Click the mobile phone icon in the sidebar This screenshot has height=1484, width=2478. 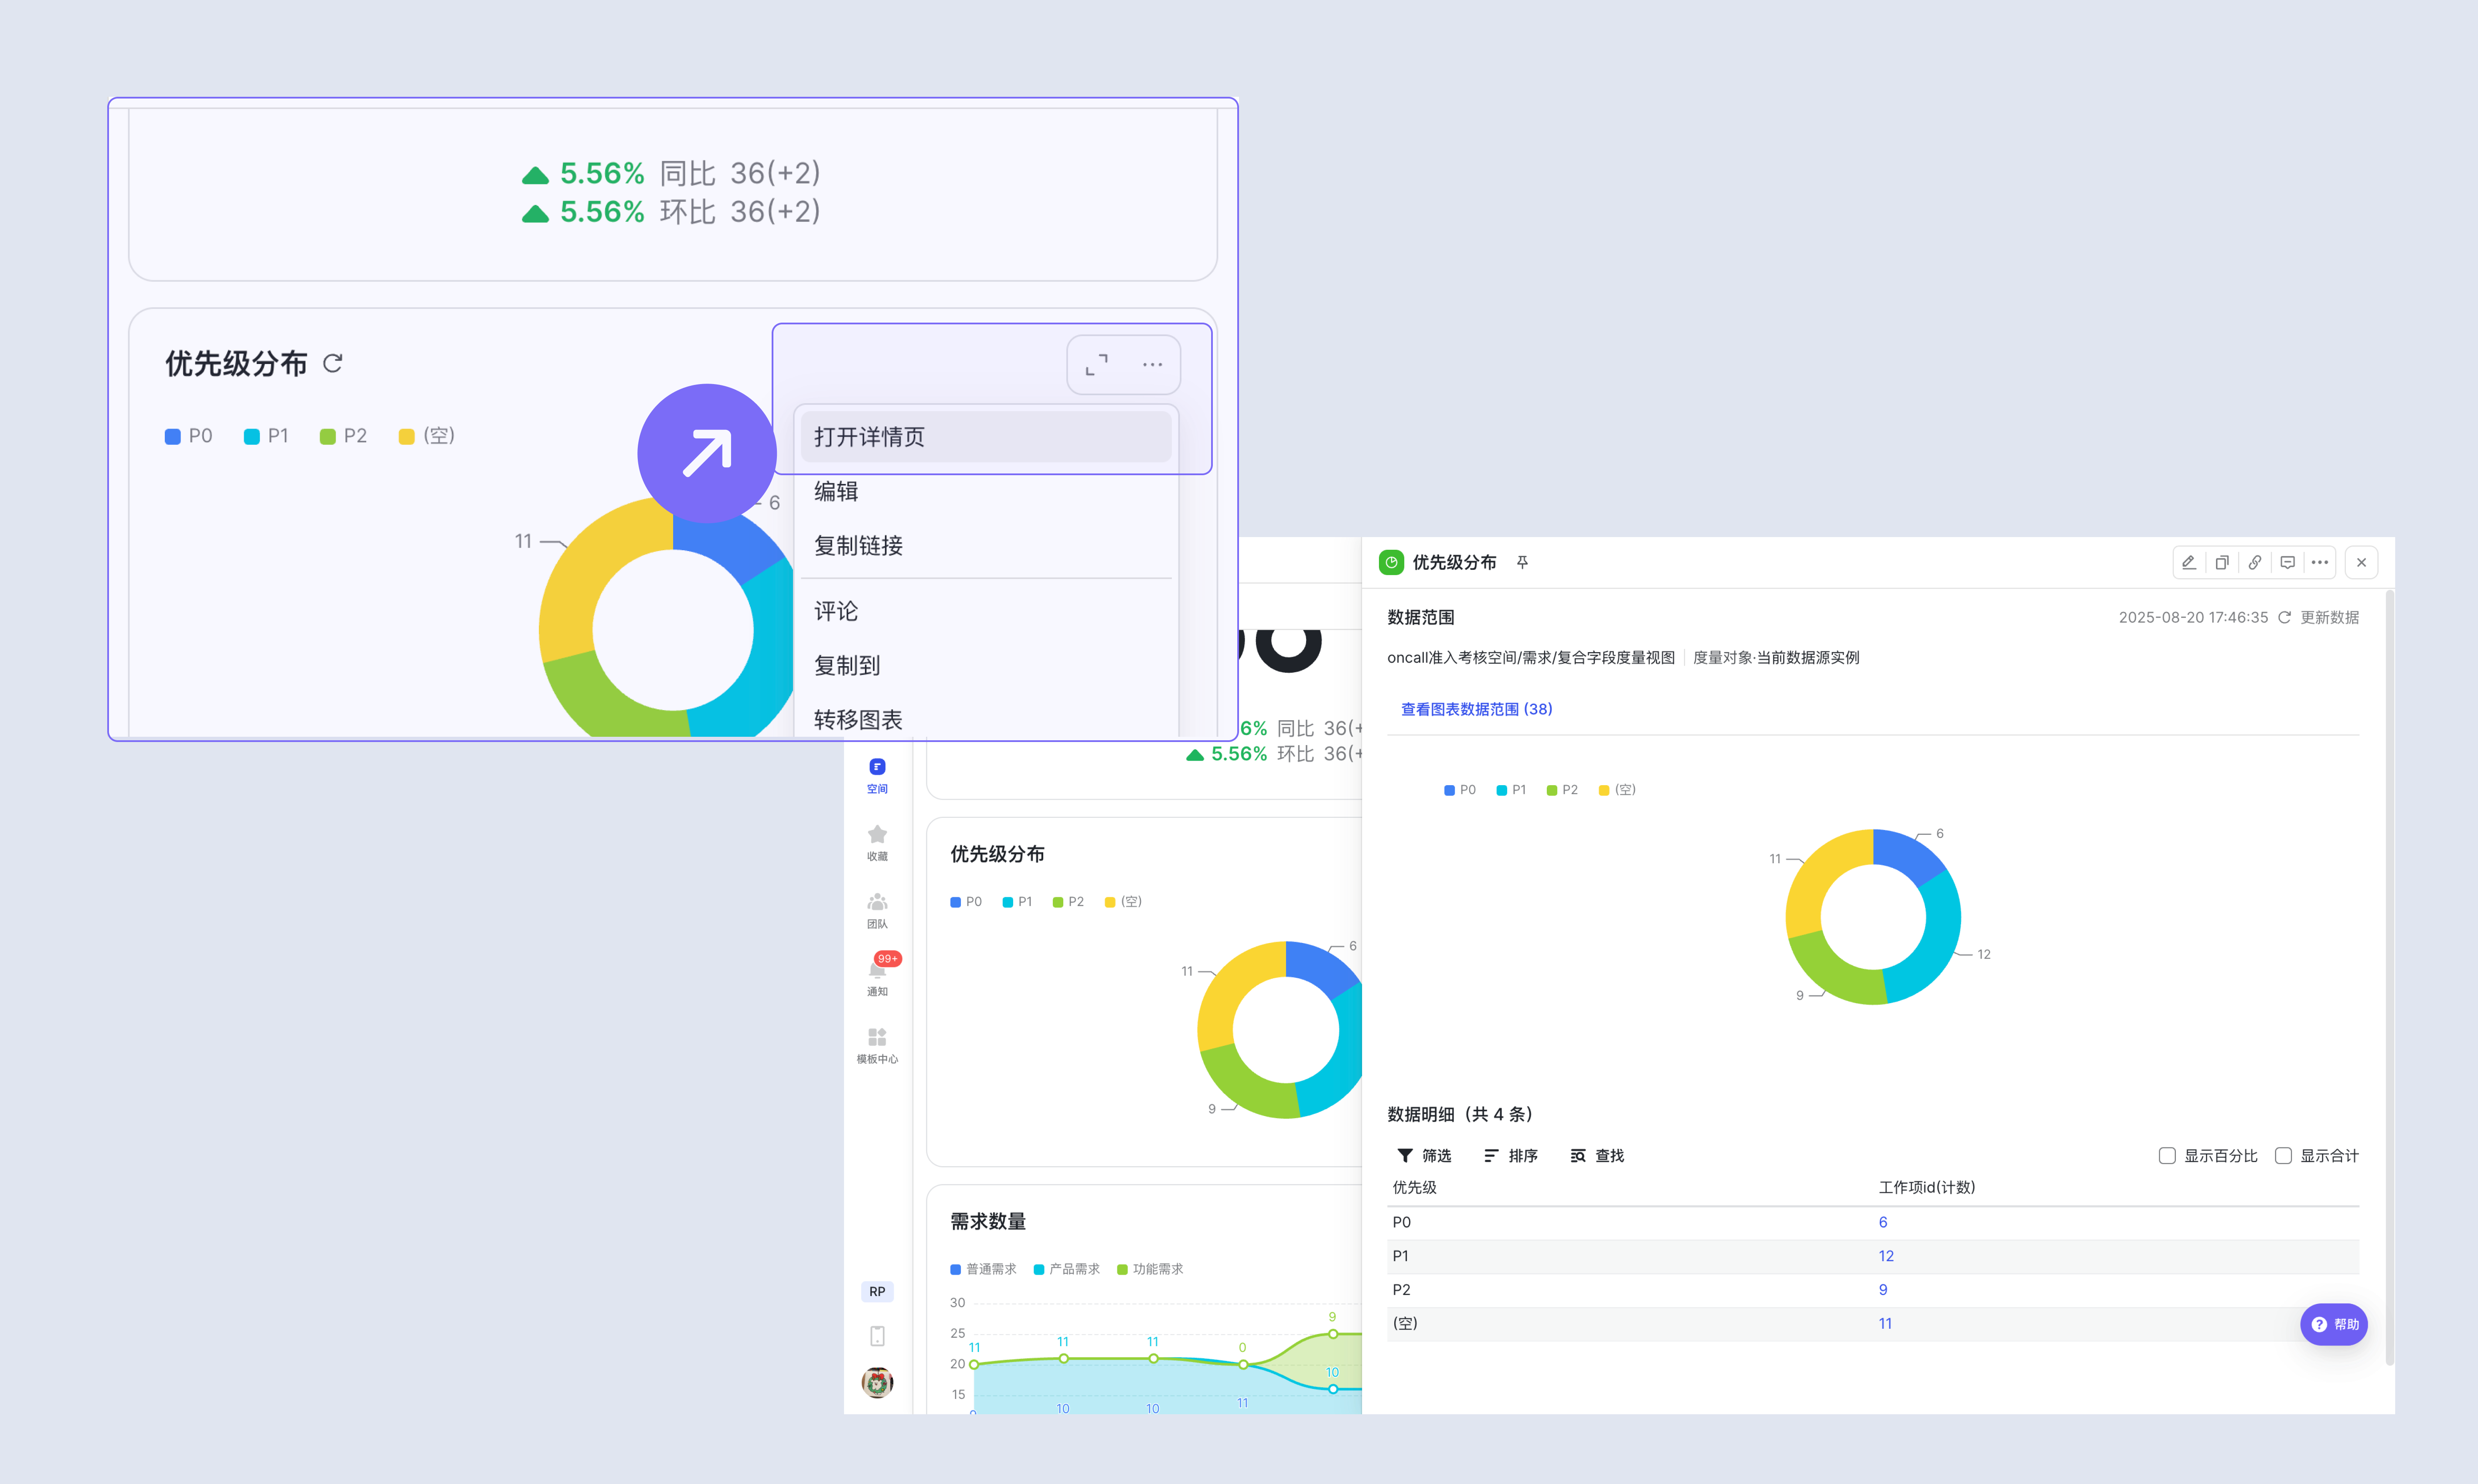click(x=877, y=1336)
